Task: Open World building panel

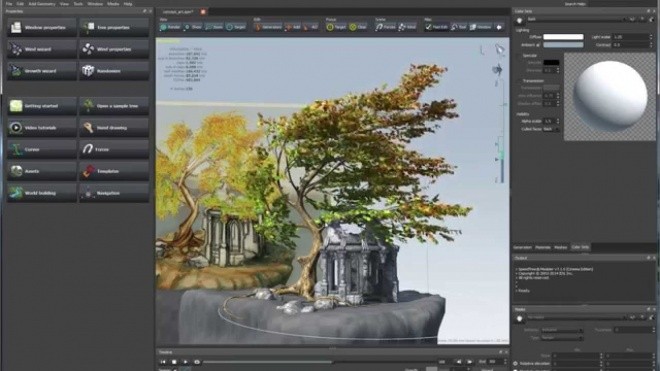Action: click(x=41, y=193)
